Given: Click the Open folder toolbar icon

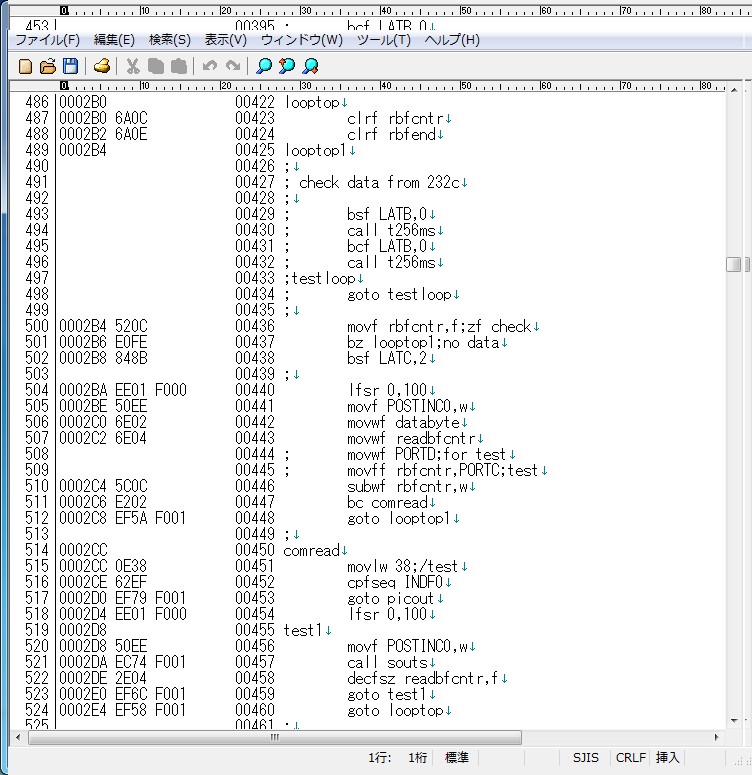Looking at the screenshot, I should [48, 66].
